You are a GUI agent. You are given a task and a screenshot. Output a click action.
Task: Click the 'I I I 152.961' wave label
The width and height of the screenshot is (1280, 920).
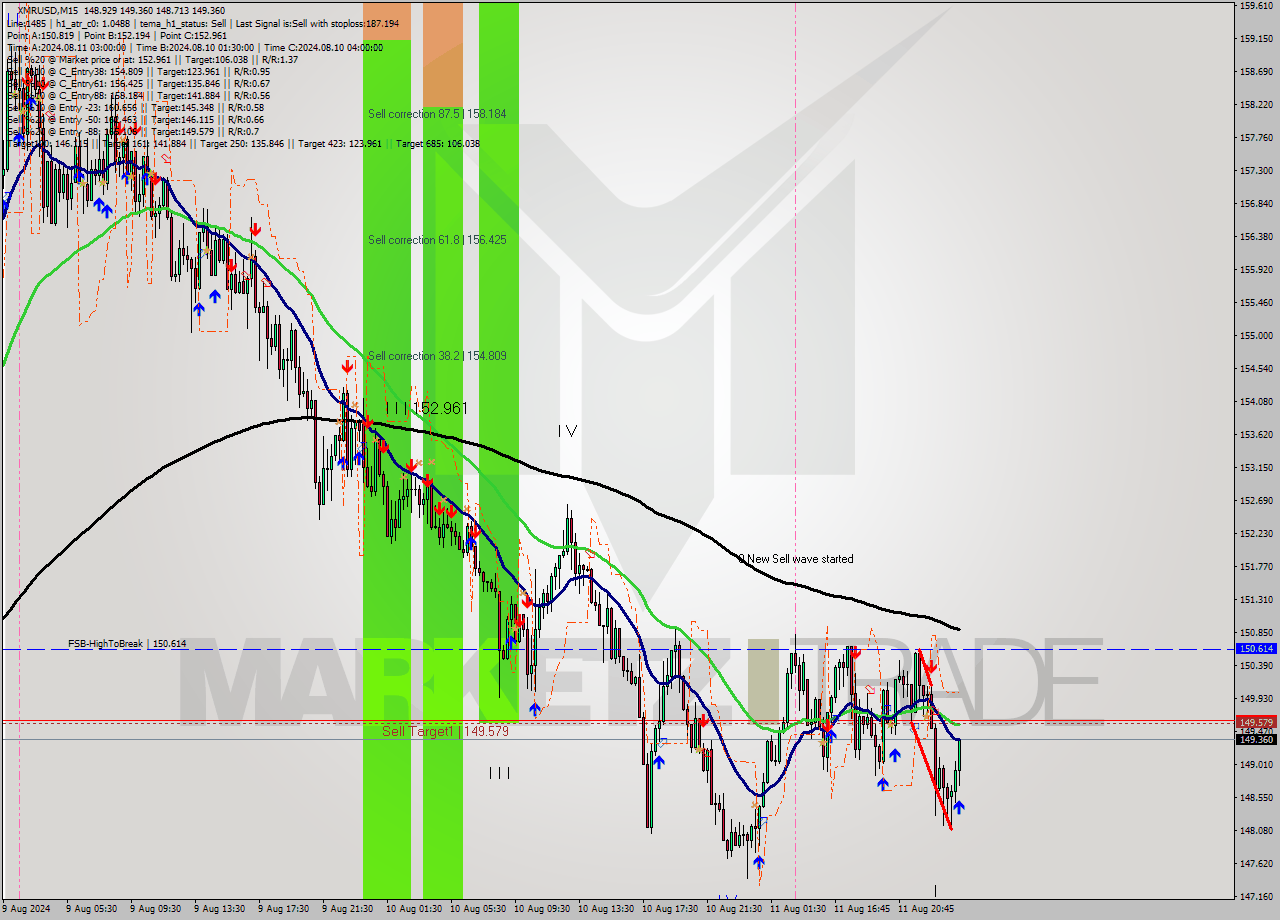(427, 408)
